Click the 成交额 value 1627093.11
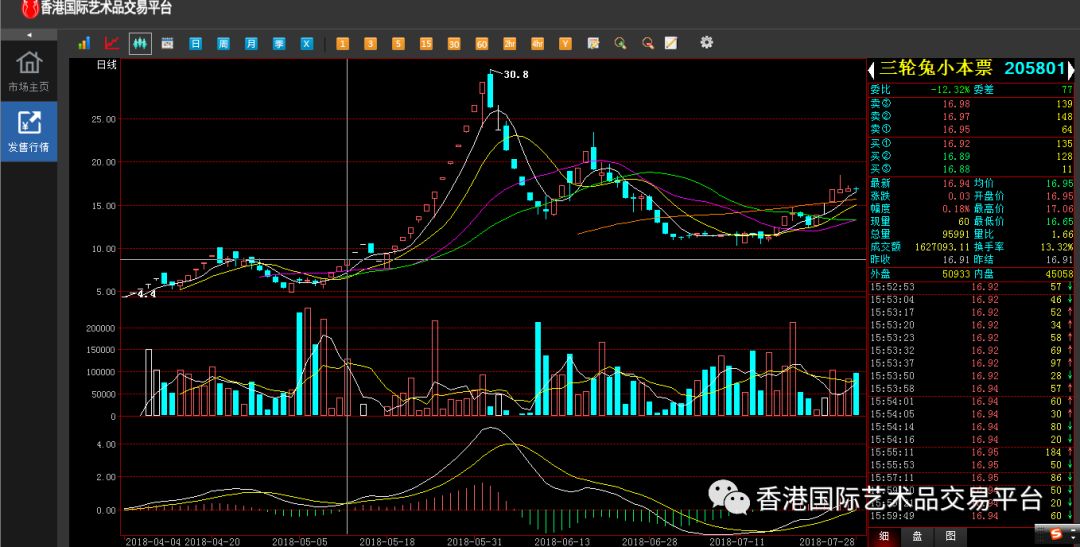This screenshot has width=1080, height=547. point(942,247)
